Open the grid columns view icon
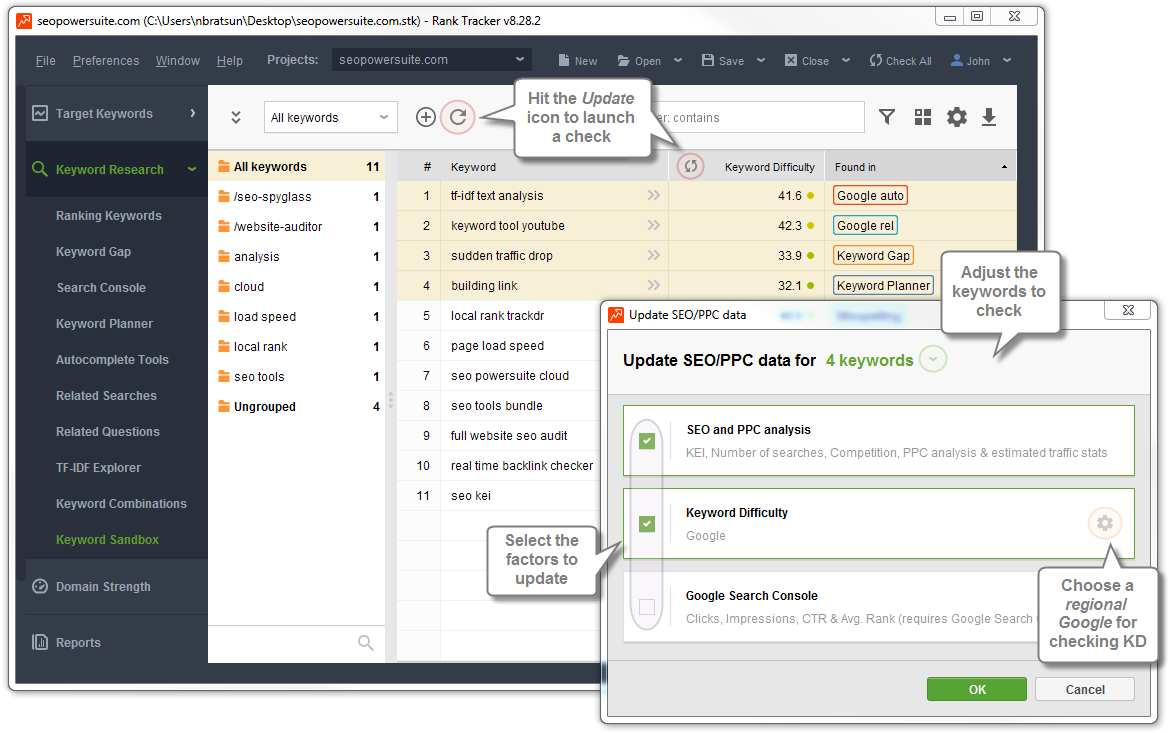The width and height of the screenshot is (1170, 733). click(923, 117)
